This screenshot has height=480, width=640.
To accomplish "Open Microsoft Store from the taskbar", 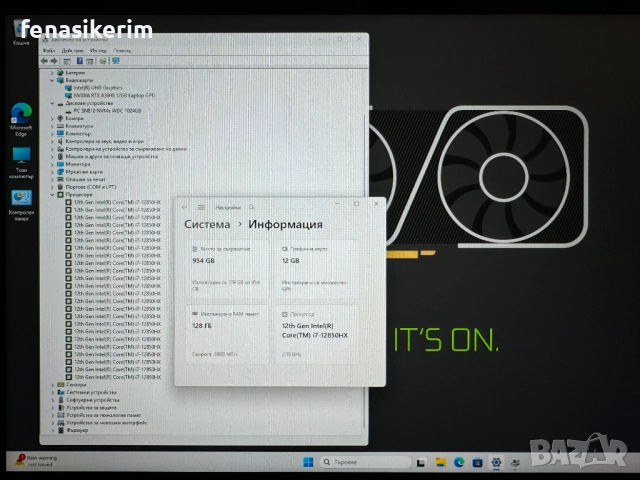I will click(x=477, y=462).
